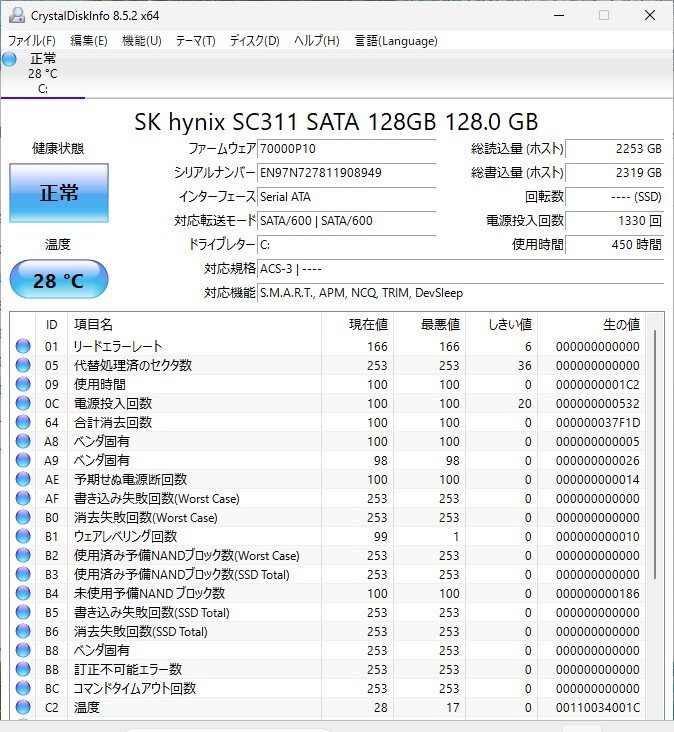Minimize the CrystalDiskInfo window
This screenshot has height=732, width=674.
pos(559,15)
